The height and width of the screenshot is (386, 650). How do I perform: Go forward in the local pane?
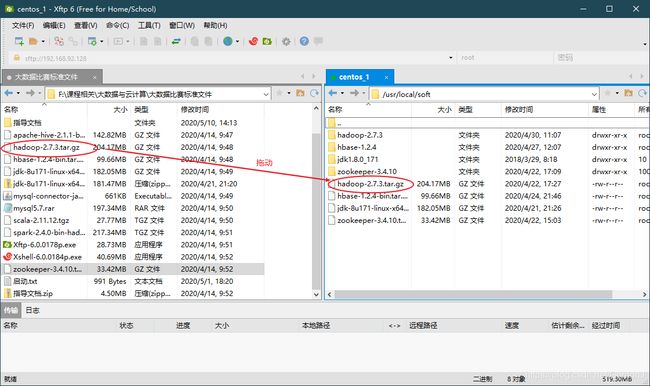[30, 93]
